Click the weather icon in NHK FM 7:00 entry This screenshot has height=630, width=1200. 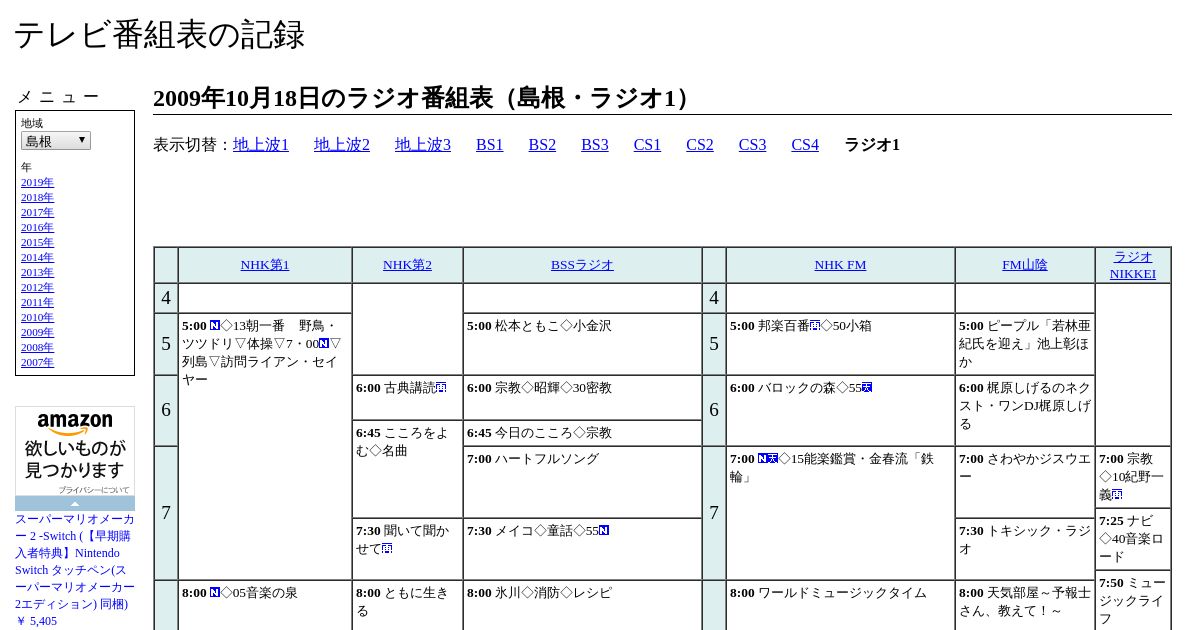[x=773, y=459]
